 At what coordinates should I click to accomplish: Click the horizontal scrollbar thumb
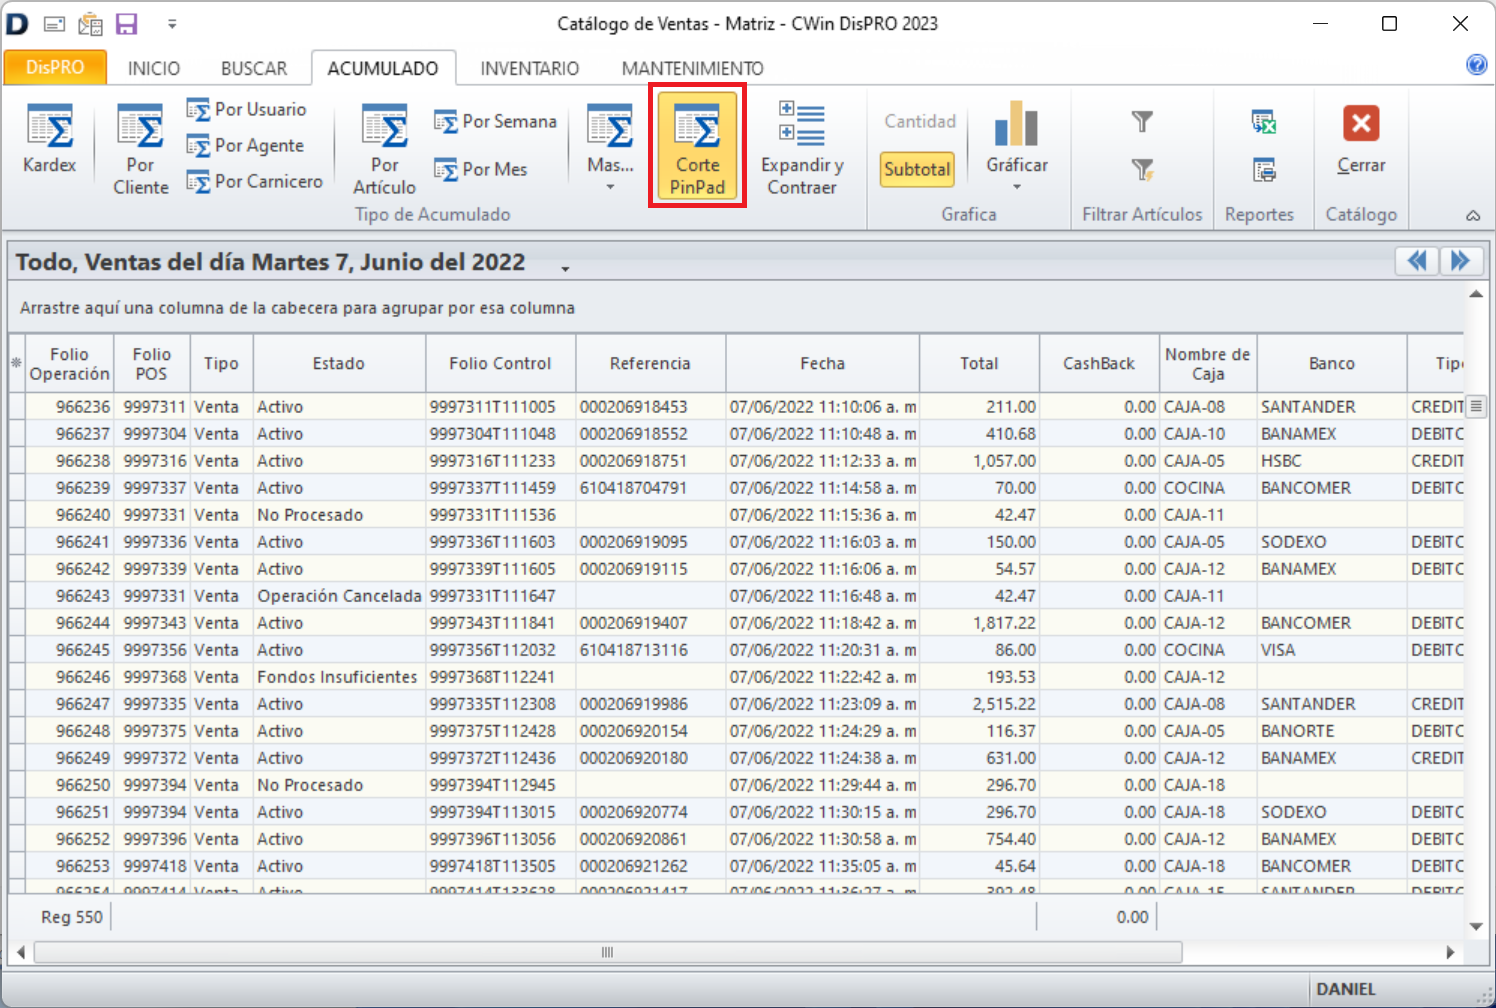[607, 952]
